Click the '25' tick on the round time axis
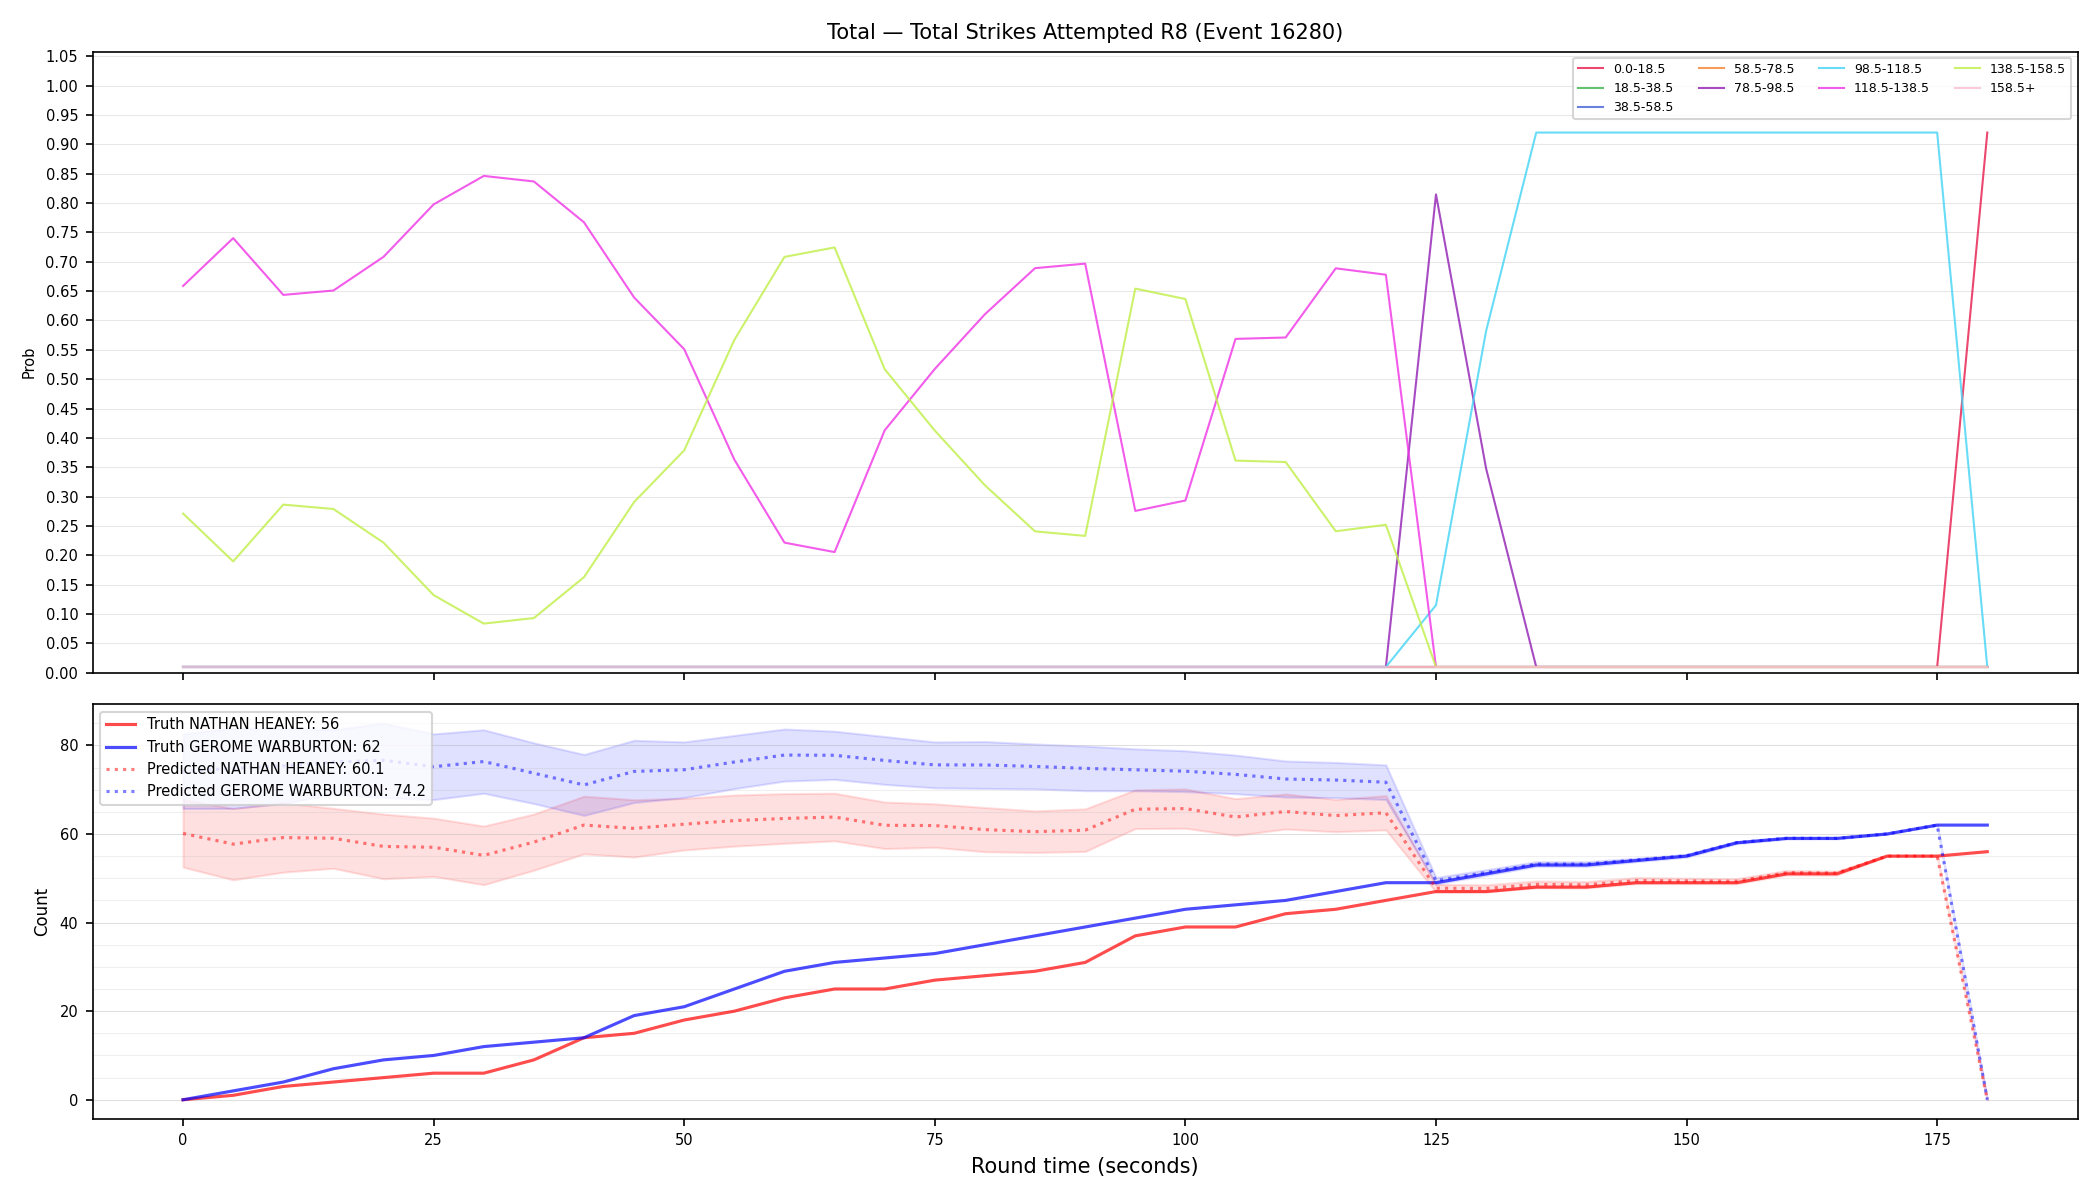 (433, 1139)
